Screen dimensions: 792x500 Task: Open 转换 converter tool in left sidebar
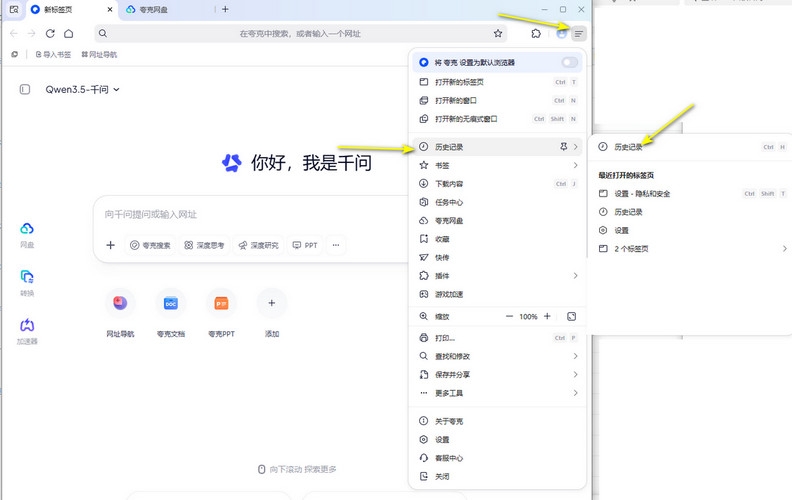(x=27, y=283)
